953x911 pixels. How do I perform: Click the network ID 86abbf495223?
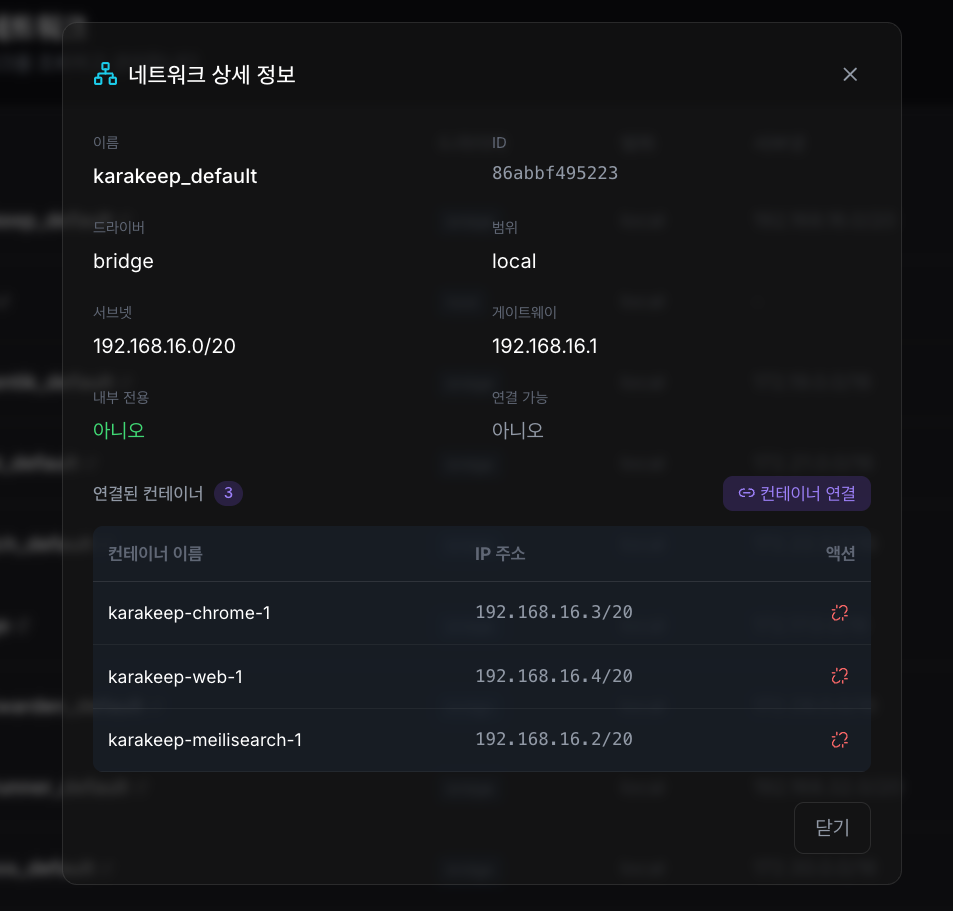click(555, 172)
